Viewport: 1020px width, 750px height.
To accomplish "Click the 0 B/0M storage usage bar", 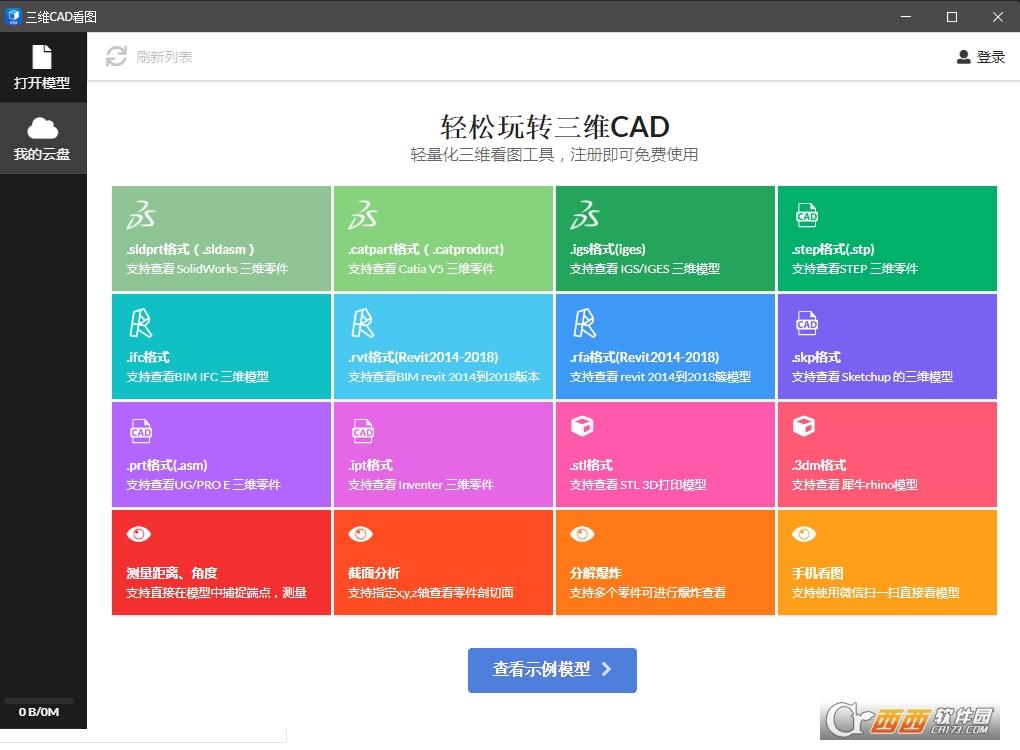I will click(x=39, y=701).
